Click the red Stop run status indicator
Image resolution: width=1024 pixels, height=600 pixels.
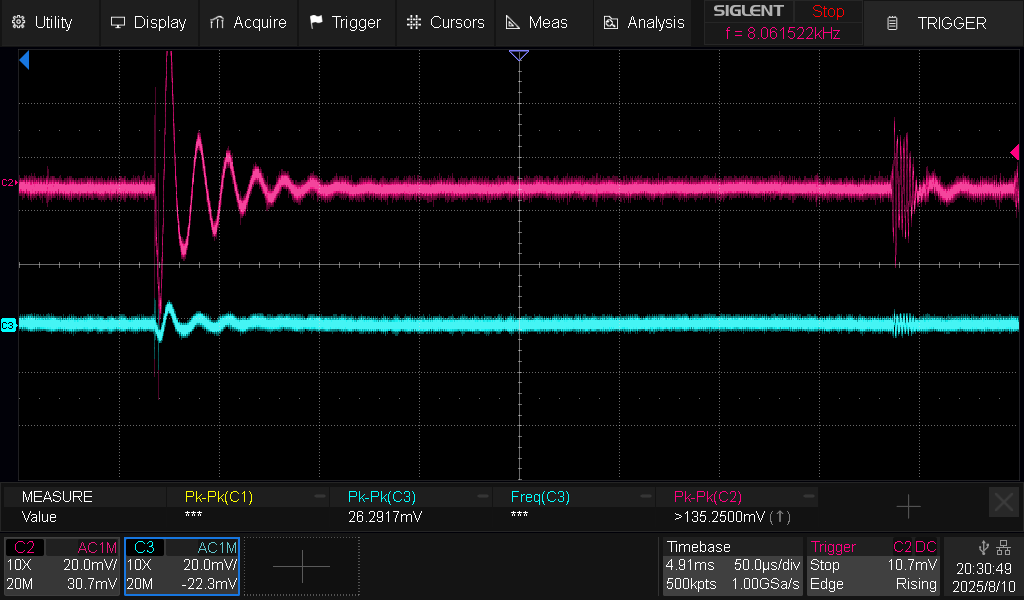(x=827, y=12)
